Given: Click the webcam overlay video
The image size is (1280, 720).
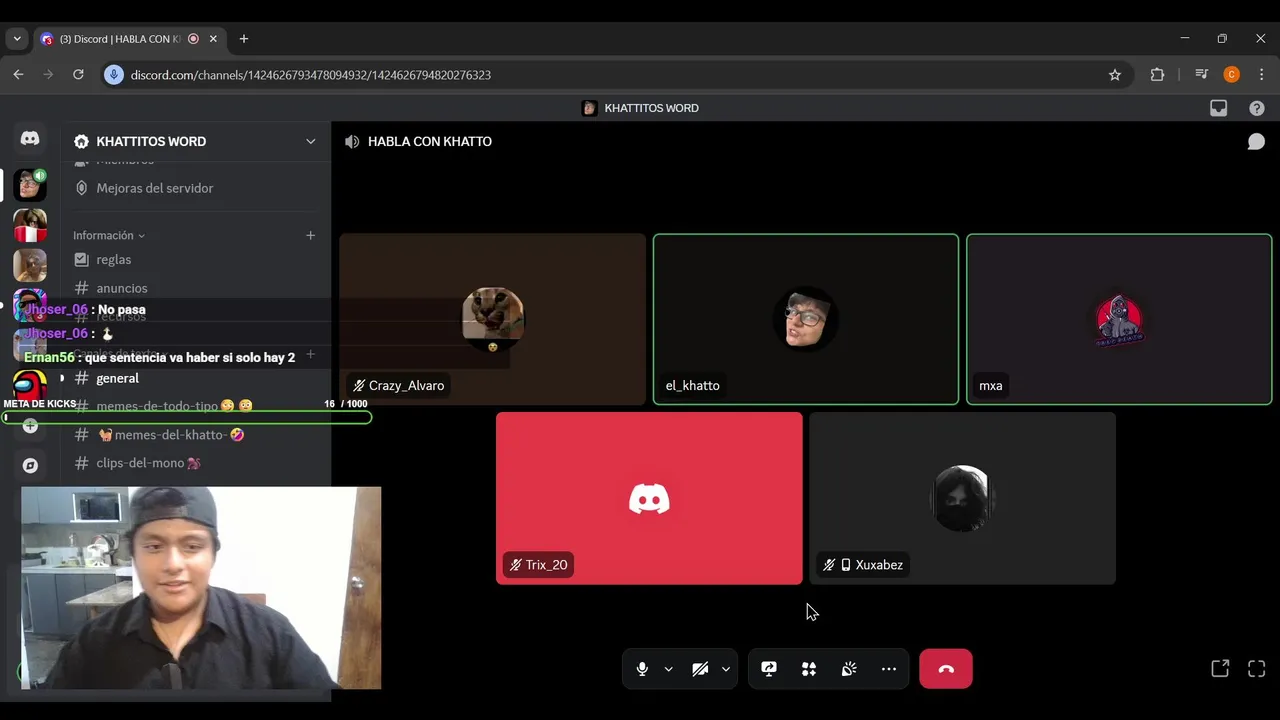Looking at the screenshot, I should coord(201,588).
